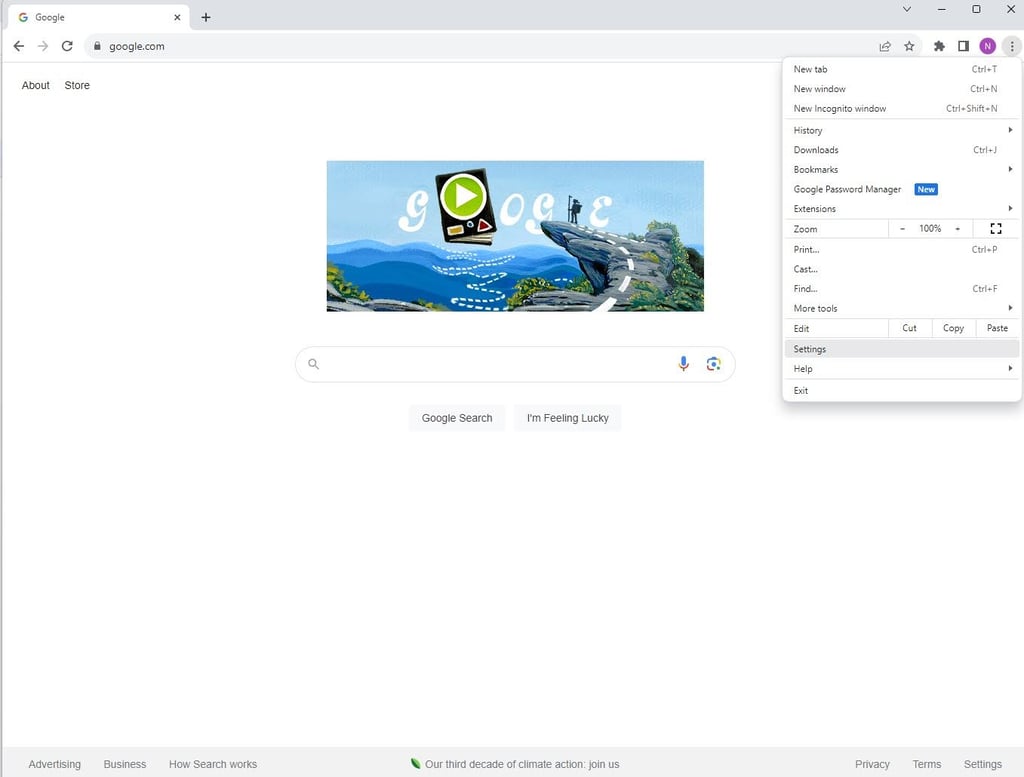Go back using the back arrow
1024x777 pixels.
tap(19, 46)
